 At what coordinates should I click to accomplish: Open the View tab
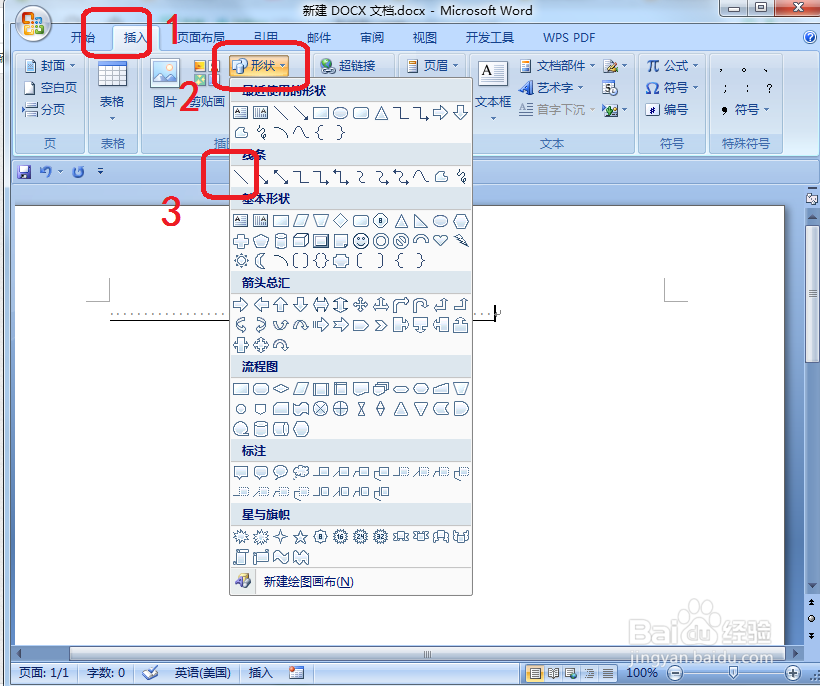tap(425, 38)
